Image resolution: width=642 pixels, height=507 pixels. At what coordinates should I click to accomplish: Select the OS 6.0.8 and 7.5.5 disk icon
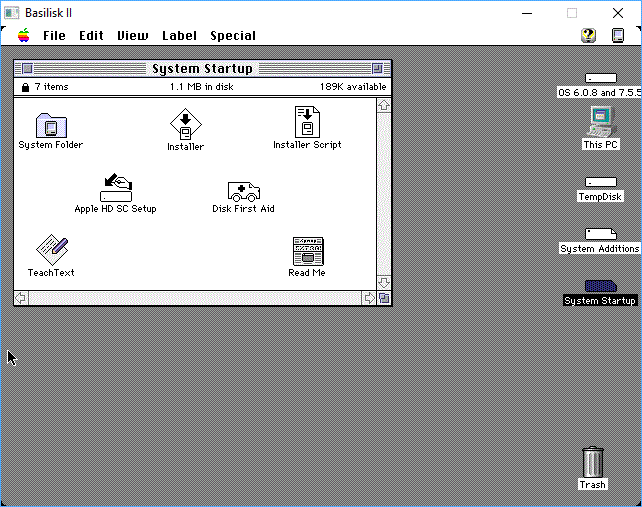point(601,78)
